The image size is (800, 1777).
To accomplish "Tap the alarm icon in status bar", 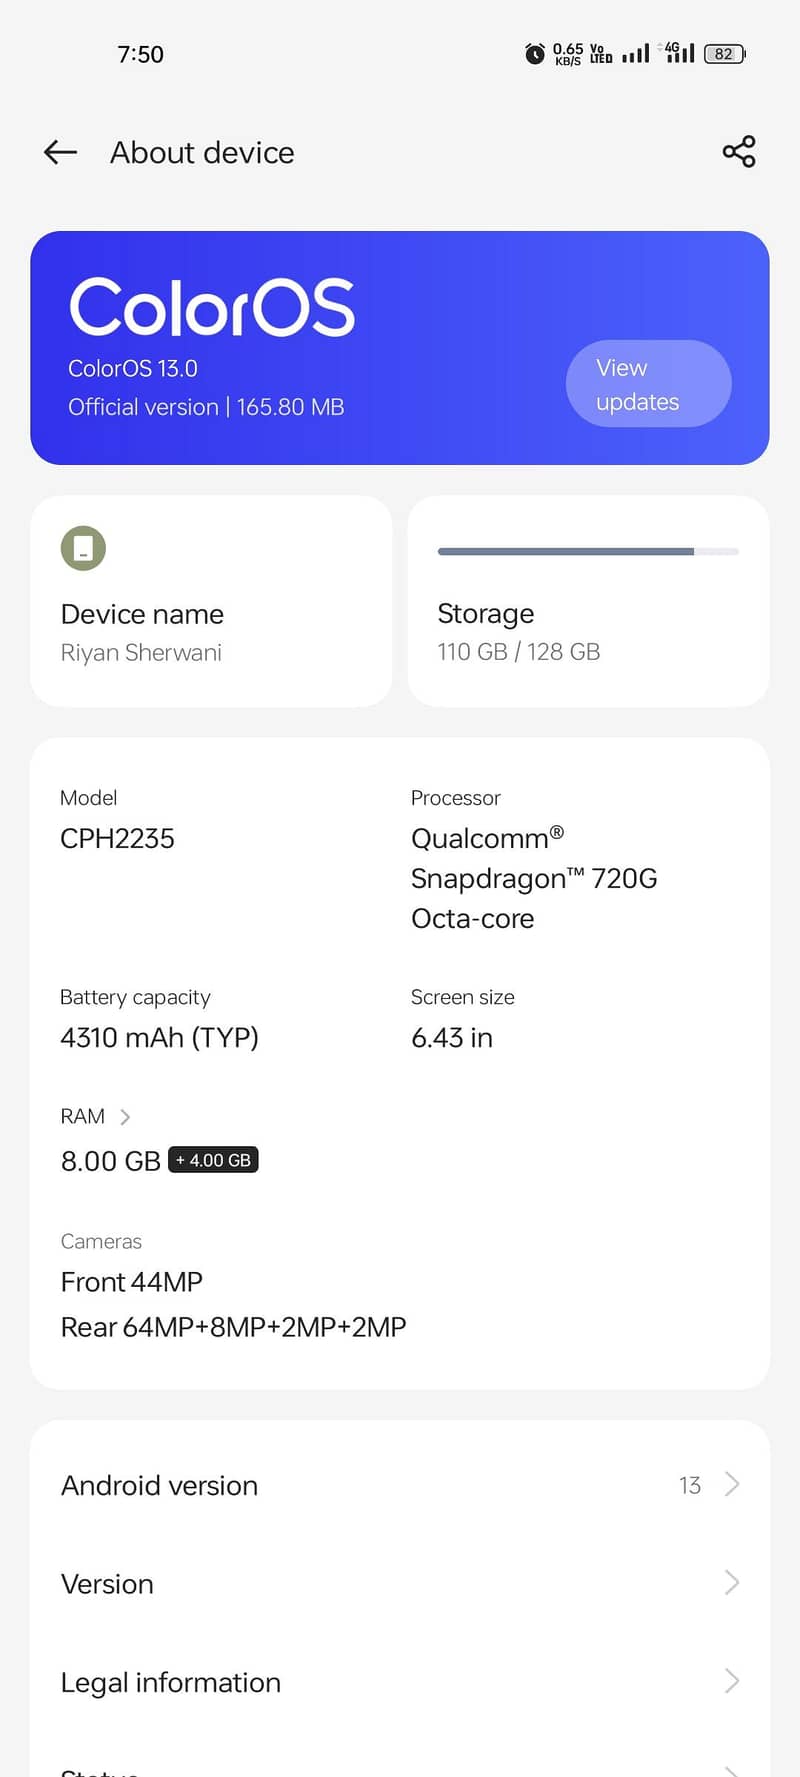I will coord(535,54).
